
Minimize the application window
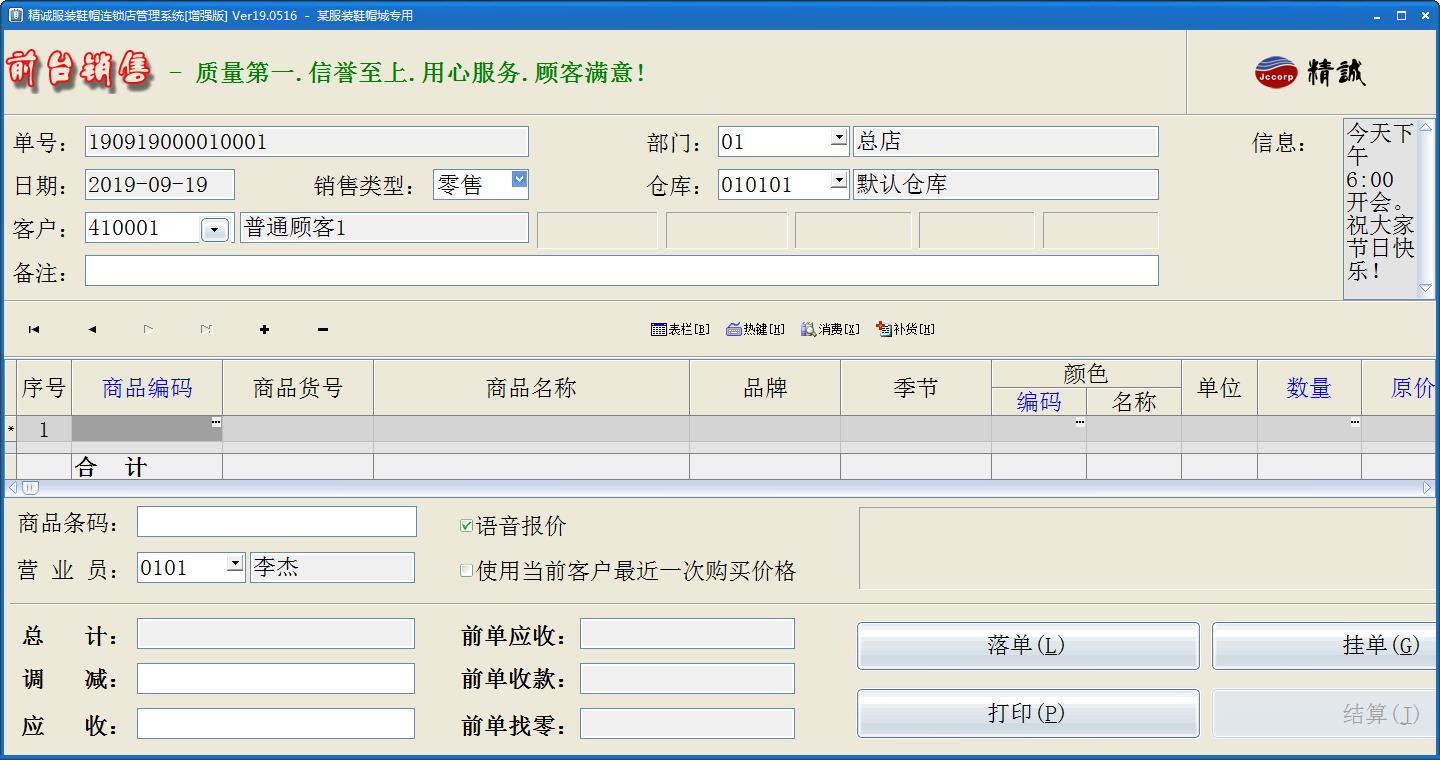tap(1376, 15)
